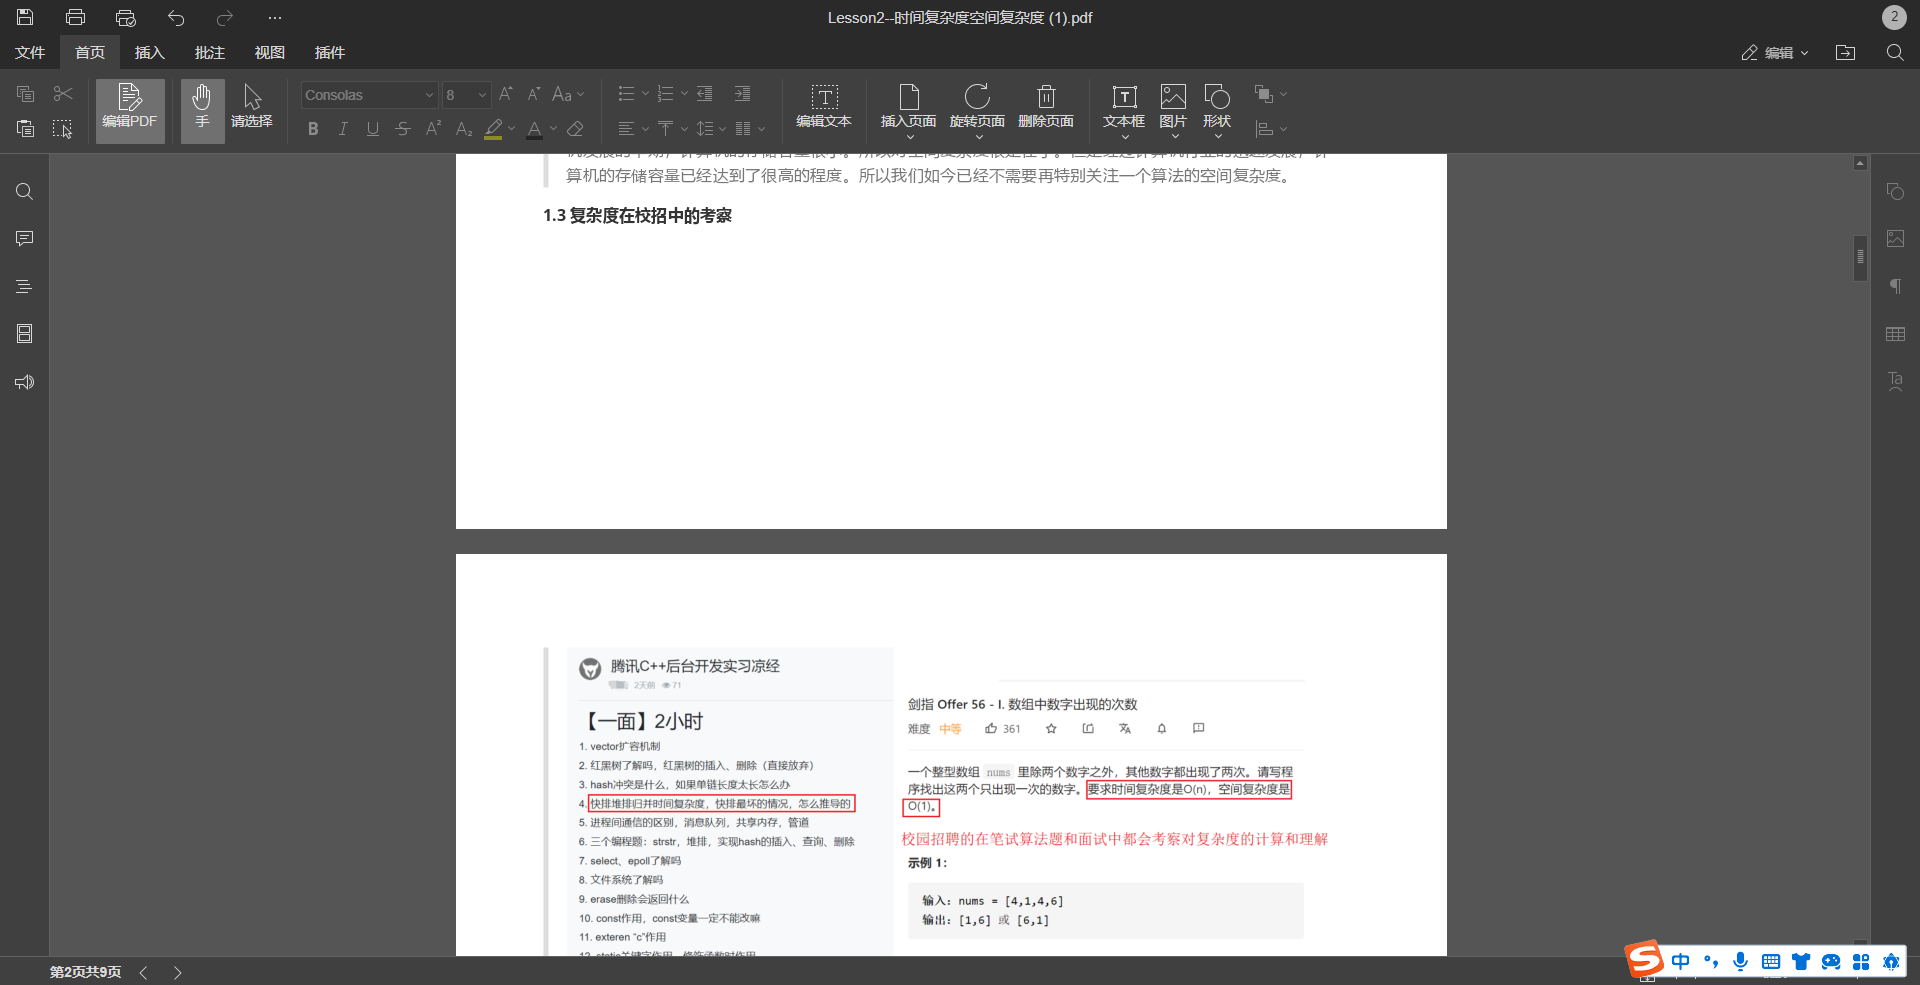Image resolution: width=1920 pixels, height=985 pixels.
Task: Click the 形状 shapes tool
Action: pyautogui.click(x=1217, y=110)
